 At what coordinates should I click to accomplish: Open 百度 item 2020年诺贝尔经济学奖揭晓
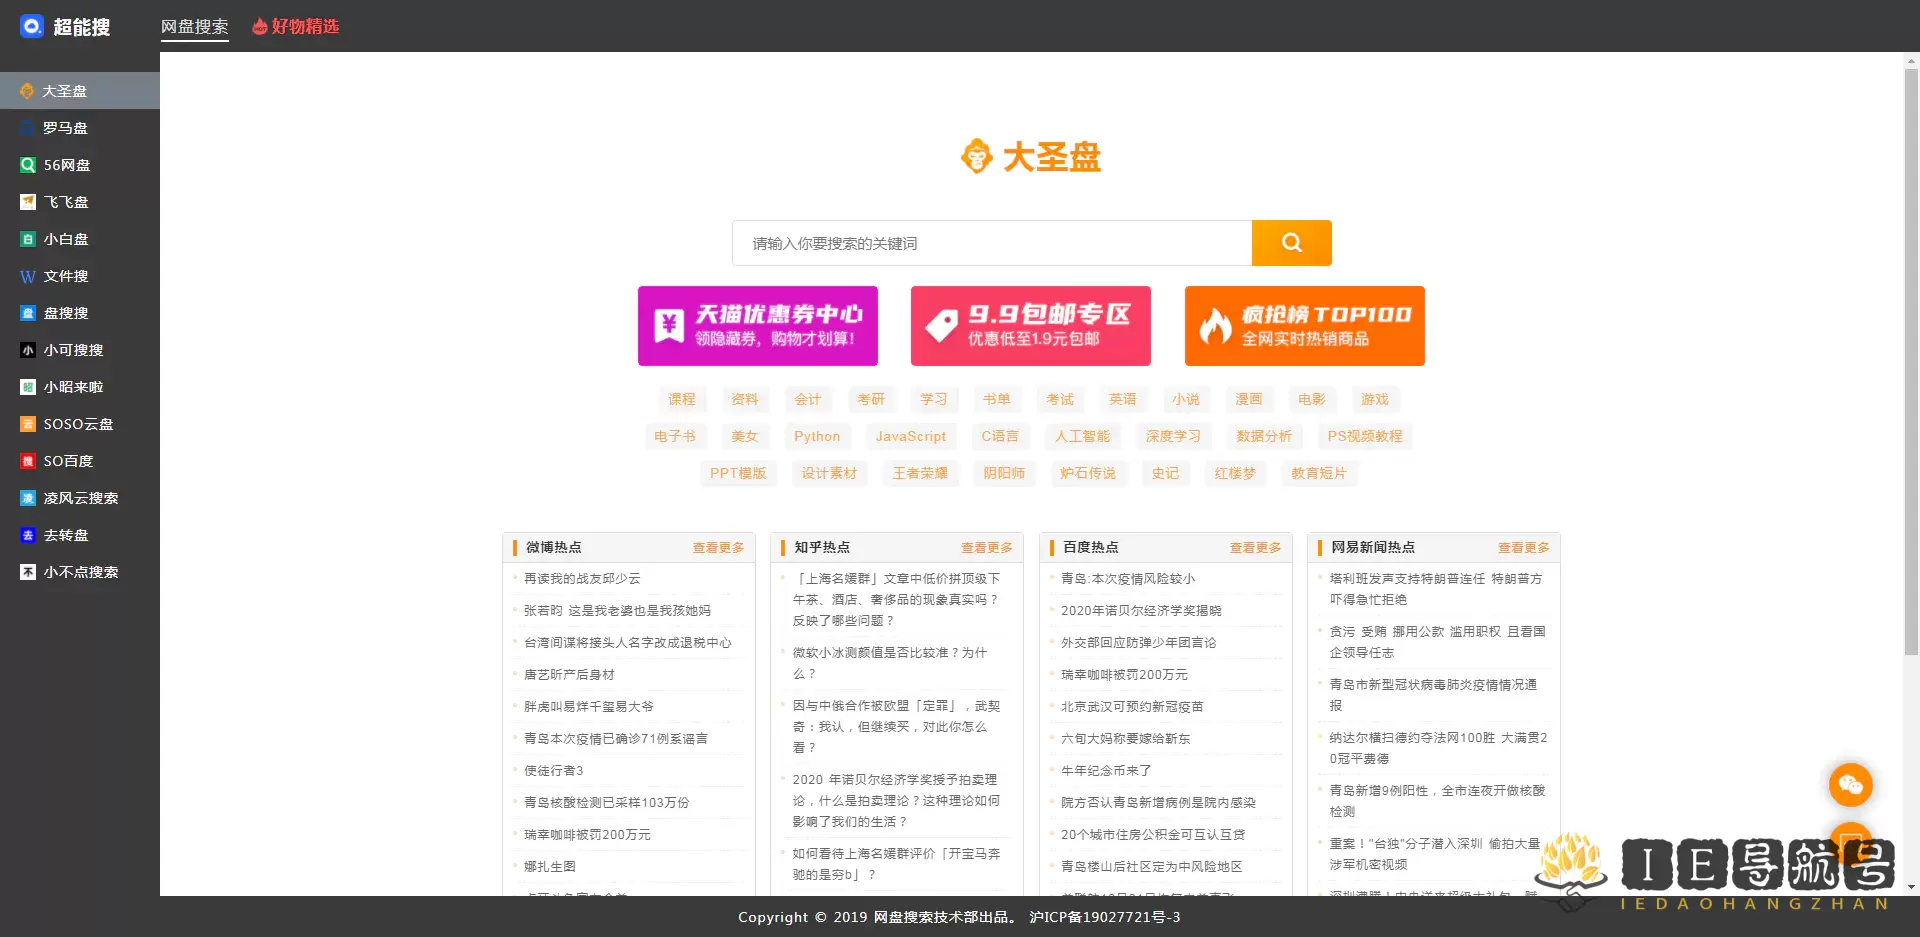click(x=1141, y=611)
